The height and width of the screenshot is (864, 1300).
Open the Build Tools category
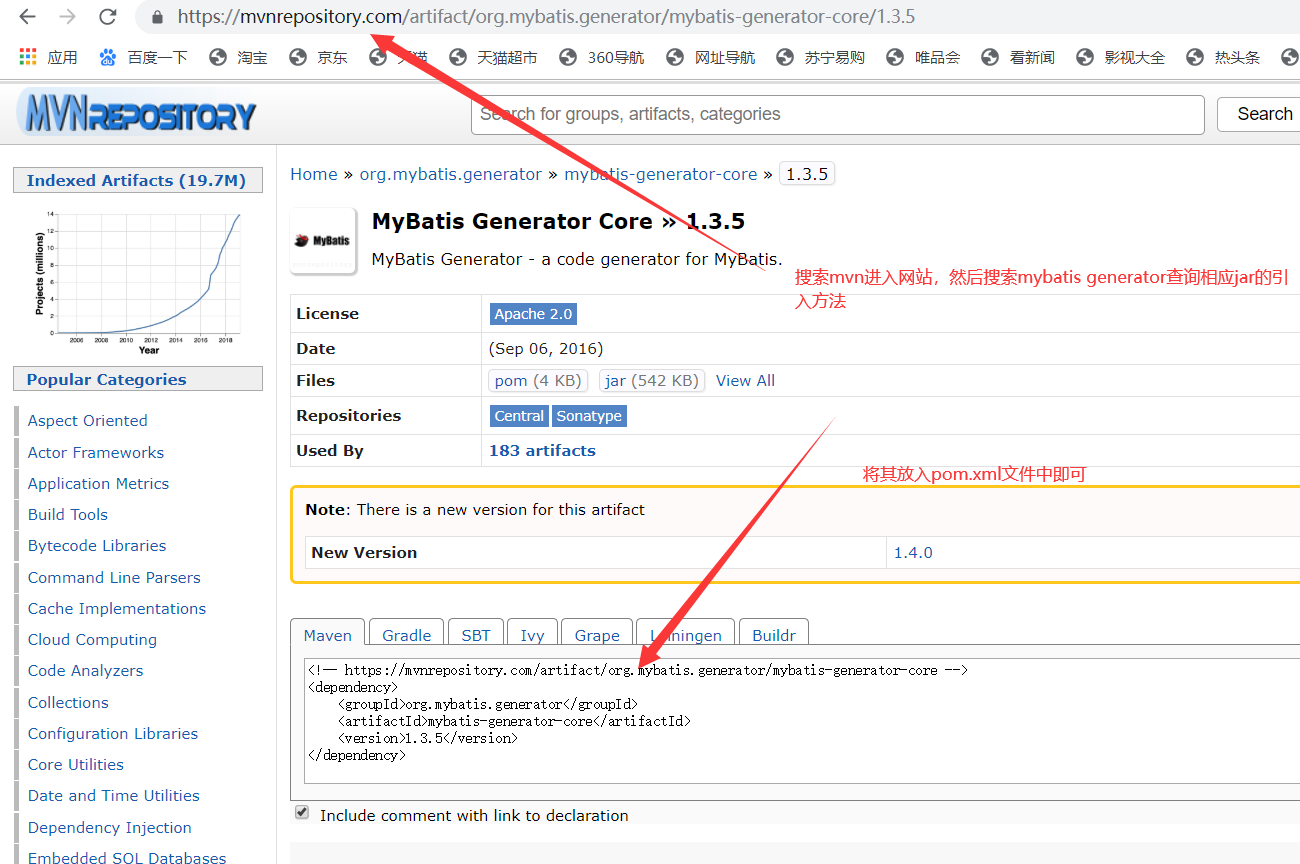[68, 515]
